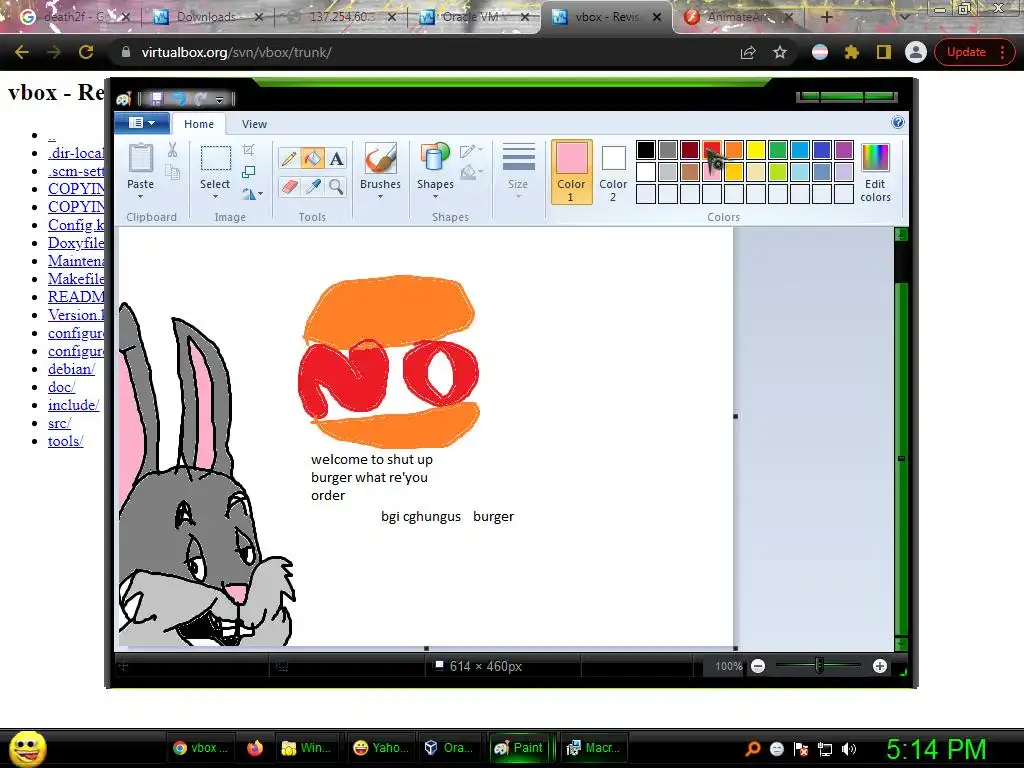Pick the purple color swatch
Viewport: 1024px width, 768px height.
point(844,150)
